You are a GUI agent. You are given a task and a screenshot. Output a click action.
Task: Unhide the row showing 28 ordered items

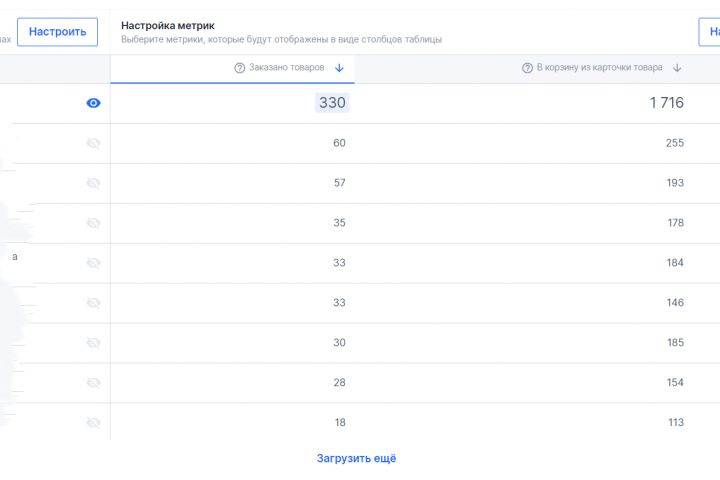(94, 383)
